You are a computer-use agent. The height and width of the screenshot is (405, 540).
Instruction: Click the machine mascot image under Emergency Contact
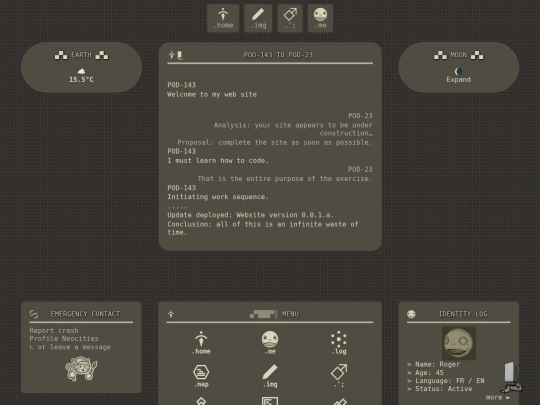click(x=81, y=368)
